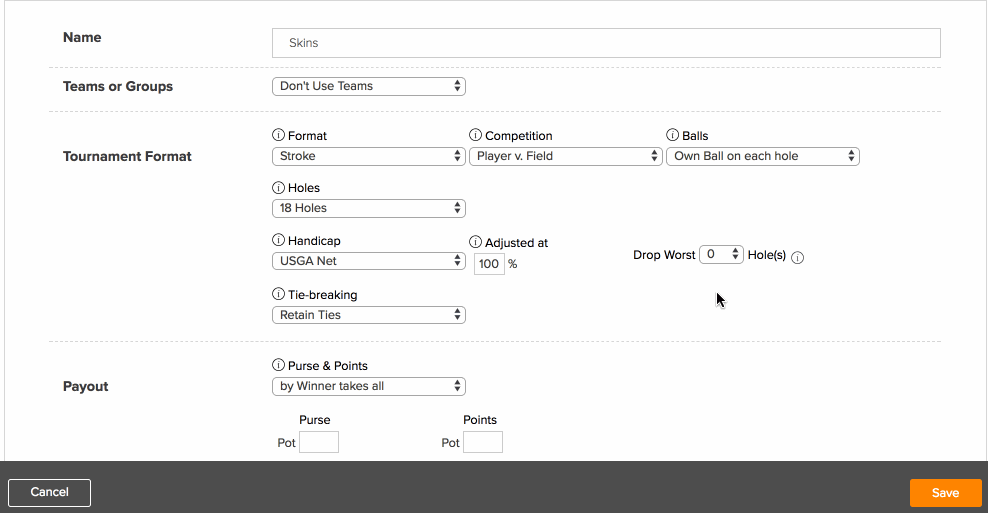Screen dimensions: 988x513
Task: Open the Retain Ties dropdown
Action: pos(369,315)
